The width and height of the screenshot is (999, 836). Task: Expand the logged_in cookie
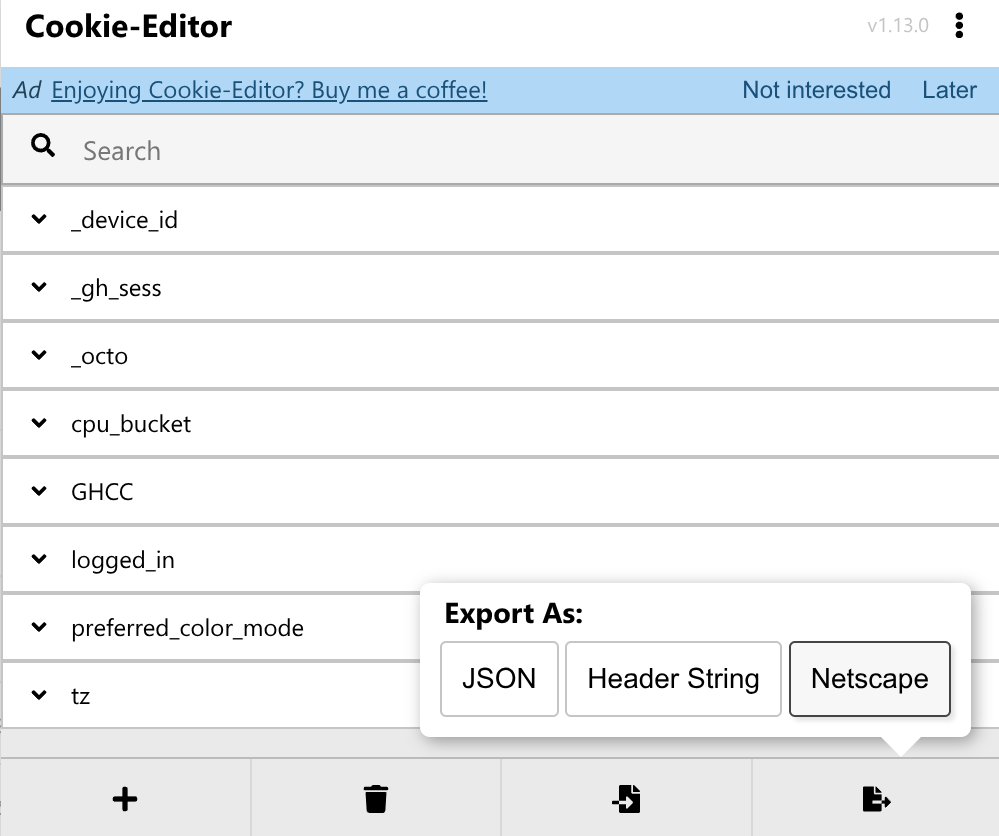point(500,559)
